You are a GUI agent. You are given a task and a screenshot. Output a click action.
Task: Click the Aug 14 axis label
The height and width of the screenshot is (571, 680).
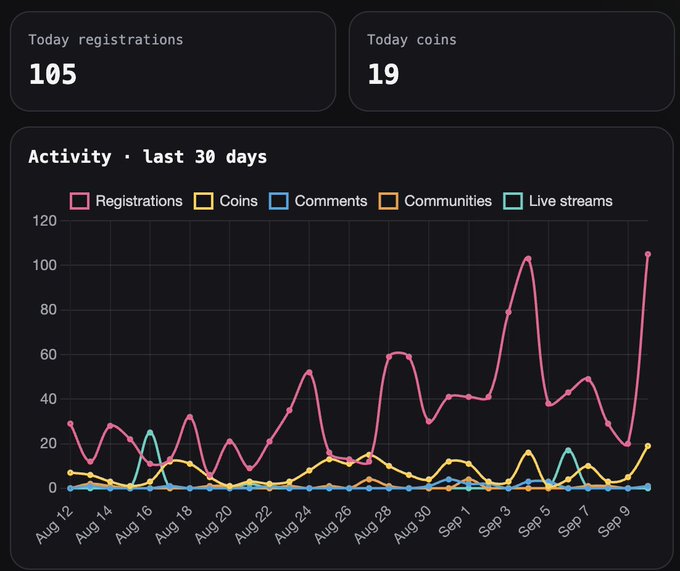[x=95, y=523]
